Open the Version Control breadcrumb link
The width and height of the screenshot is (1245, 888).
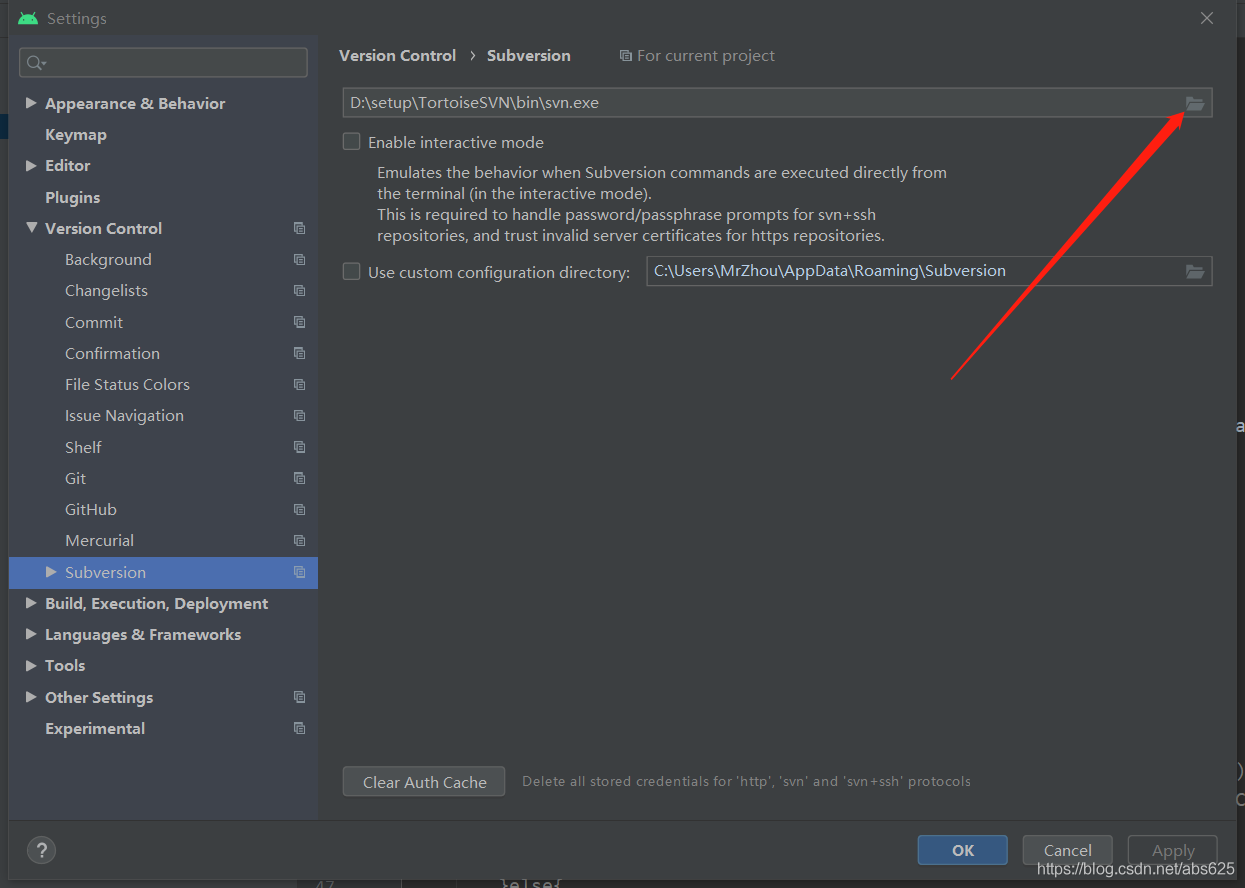point(397,55)
